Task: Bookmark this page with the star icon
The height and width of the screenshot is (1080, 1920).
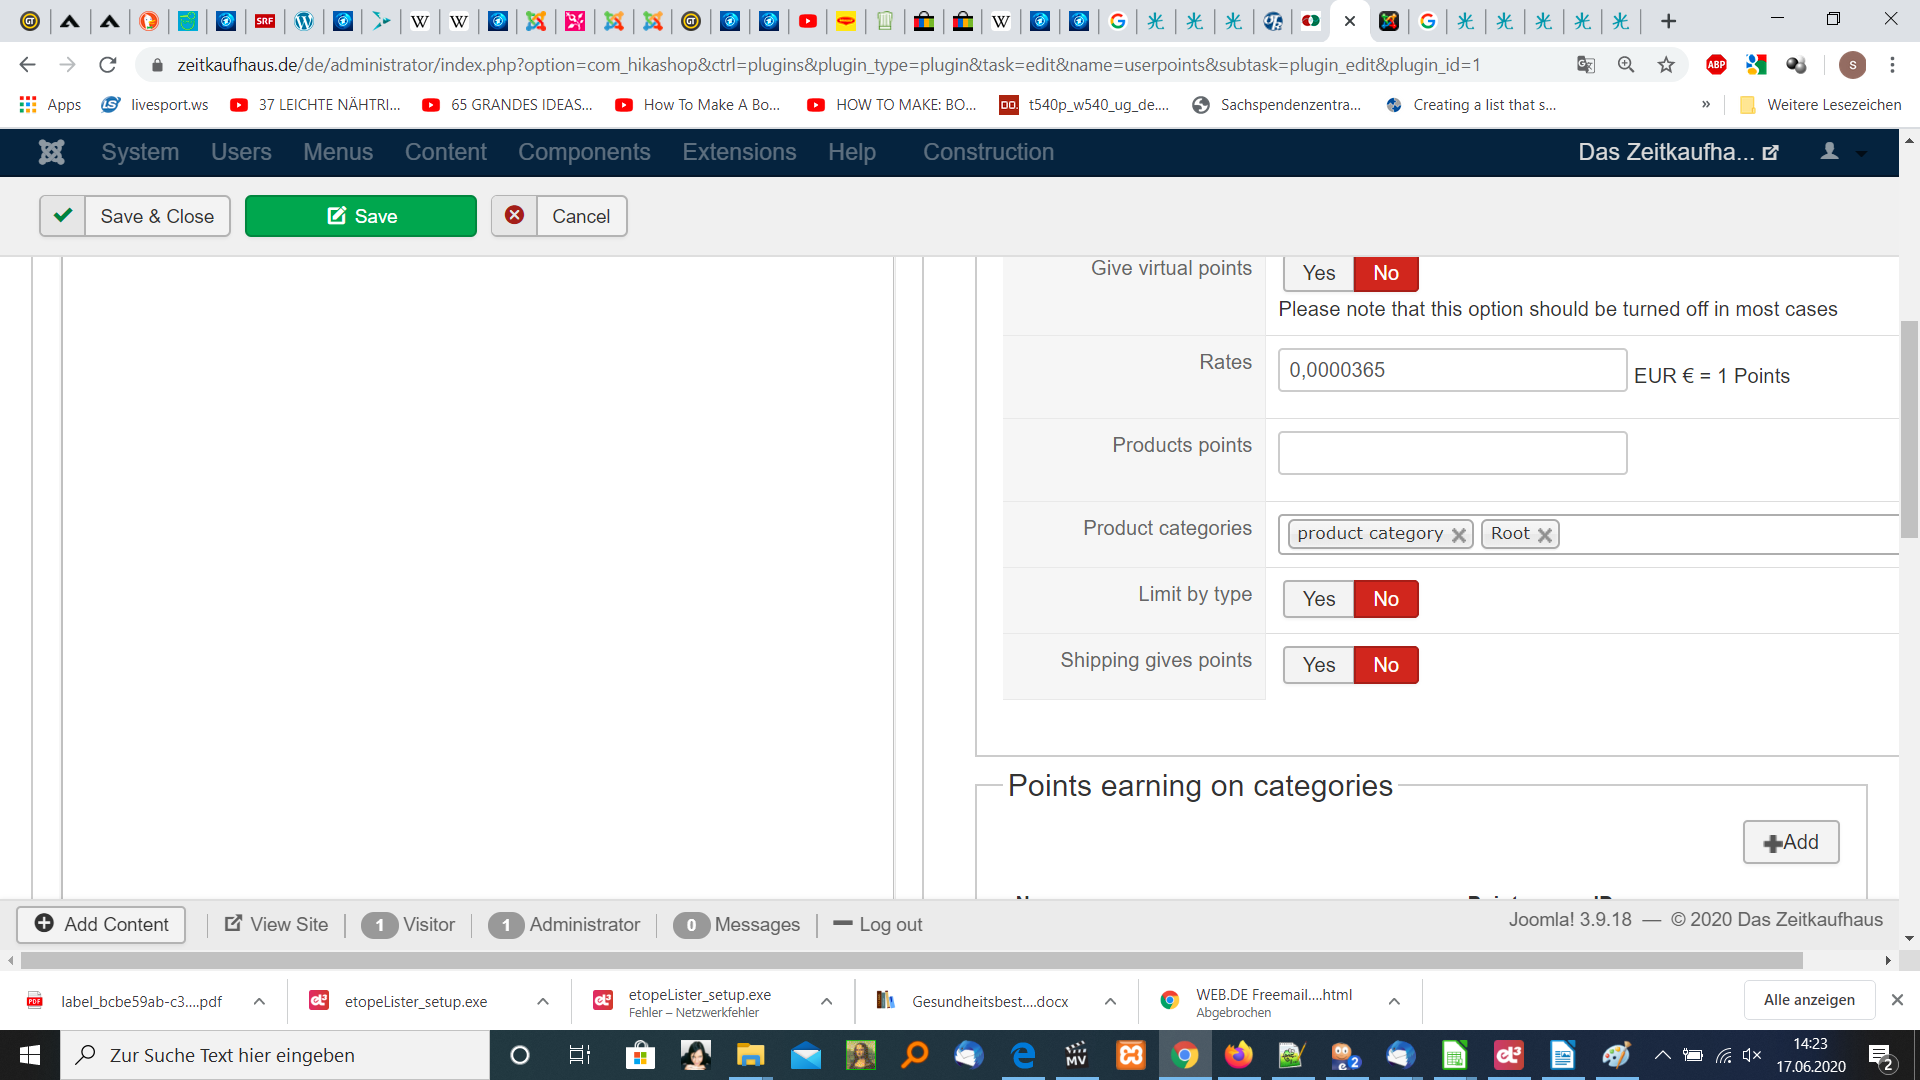Action: coord(1666,65)
